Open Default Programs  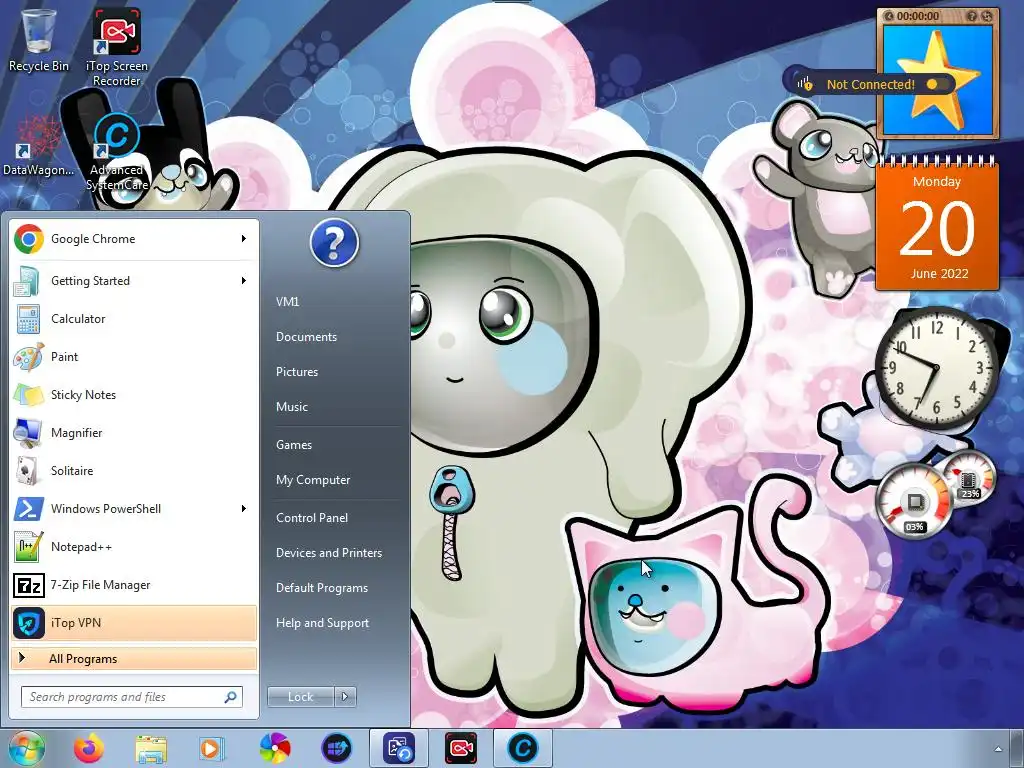pyautogui.click(x=322, y=588)
